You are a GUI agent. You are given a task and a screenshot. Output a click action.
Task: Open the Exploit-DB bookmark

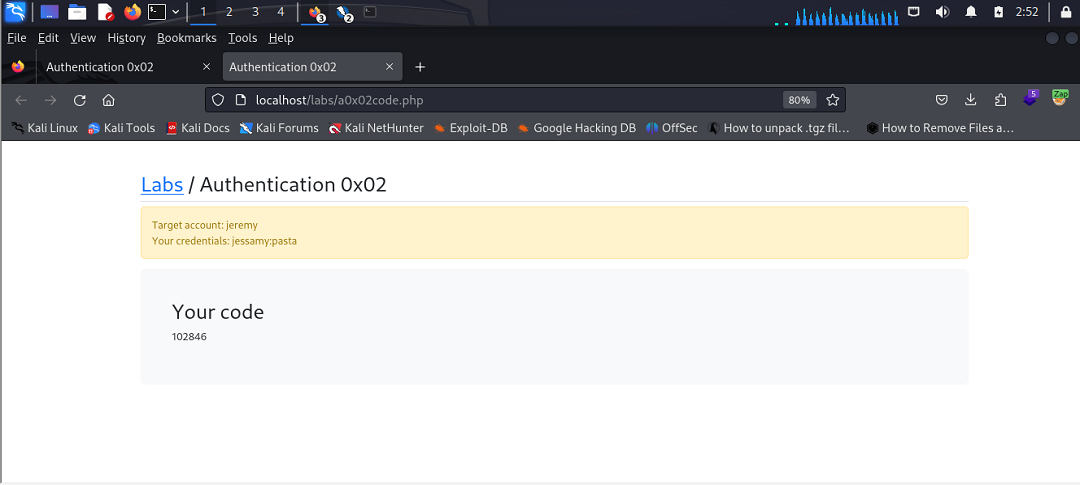point(470,127)
